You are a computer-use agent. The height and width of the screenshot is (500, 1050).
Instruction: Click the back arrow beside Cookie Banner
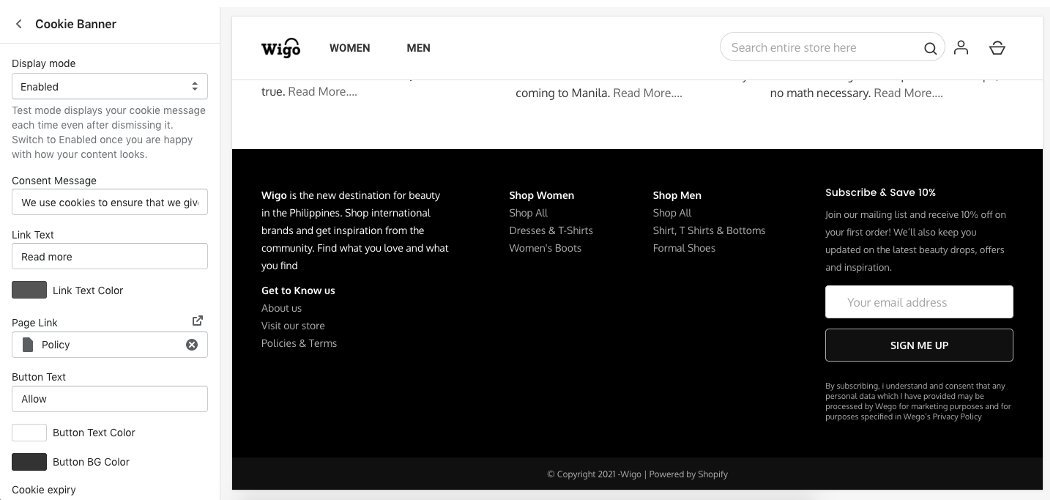click(19, 23)
